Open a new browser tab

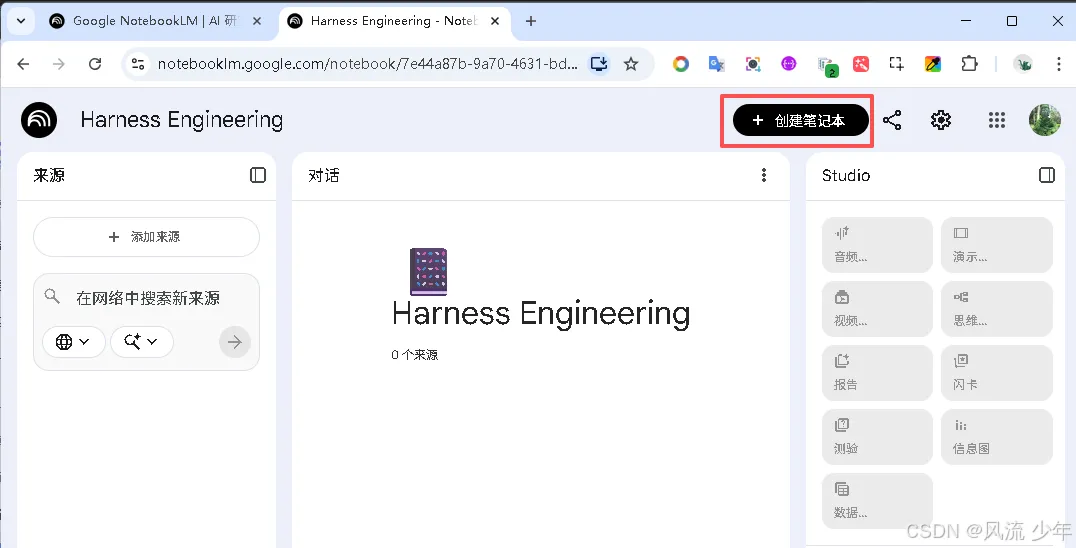click(x=530, y=21)
